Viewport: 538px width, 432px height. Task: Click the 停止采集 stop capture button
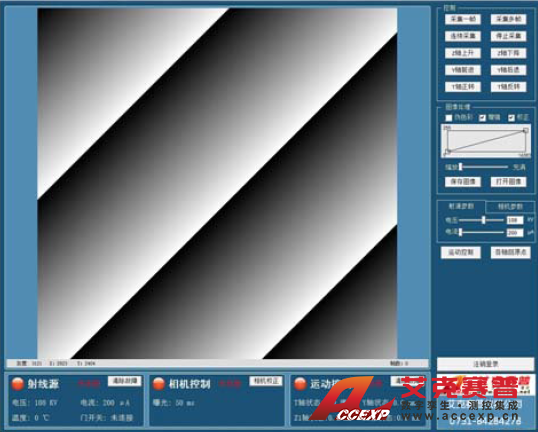[508, 36]
